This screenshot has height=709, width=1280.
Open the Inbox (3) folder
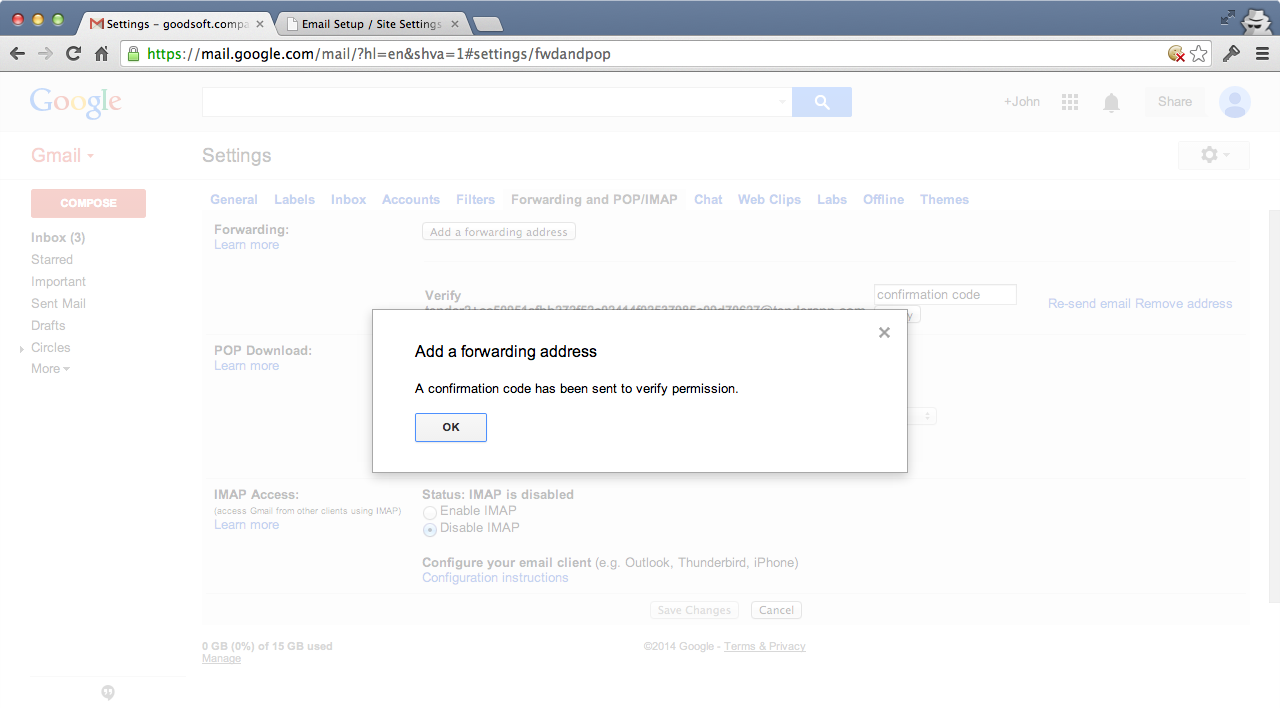pos(58,237)
